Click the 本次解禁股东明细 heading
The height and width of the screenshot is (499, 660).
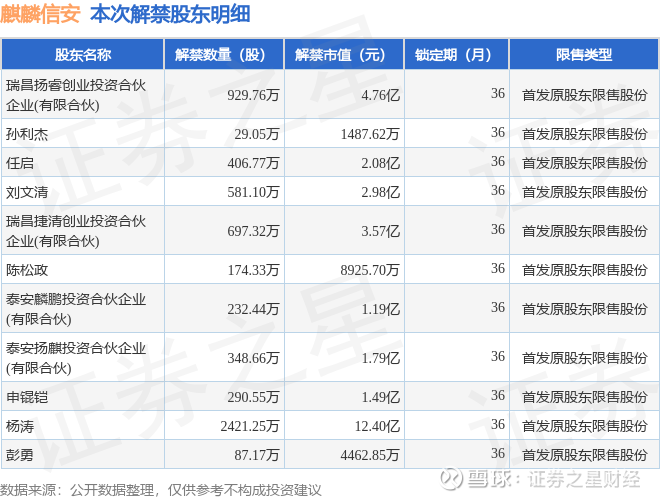170,14
